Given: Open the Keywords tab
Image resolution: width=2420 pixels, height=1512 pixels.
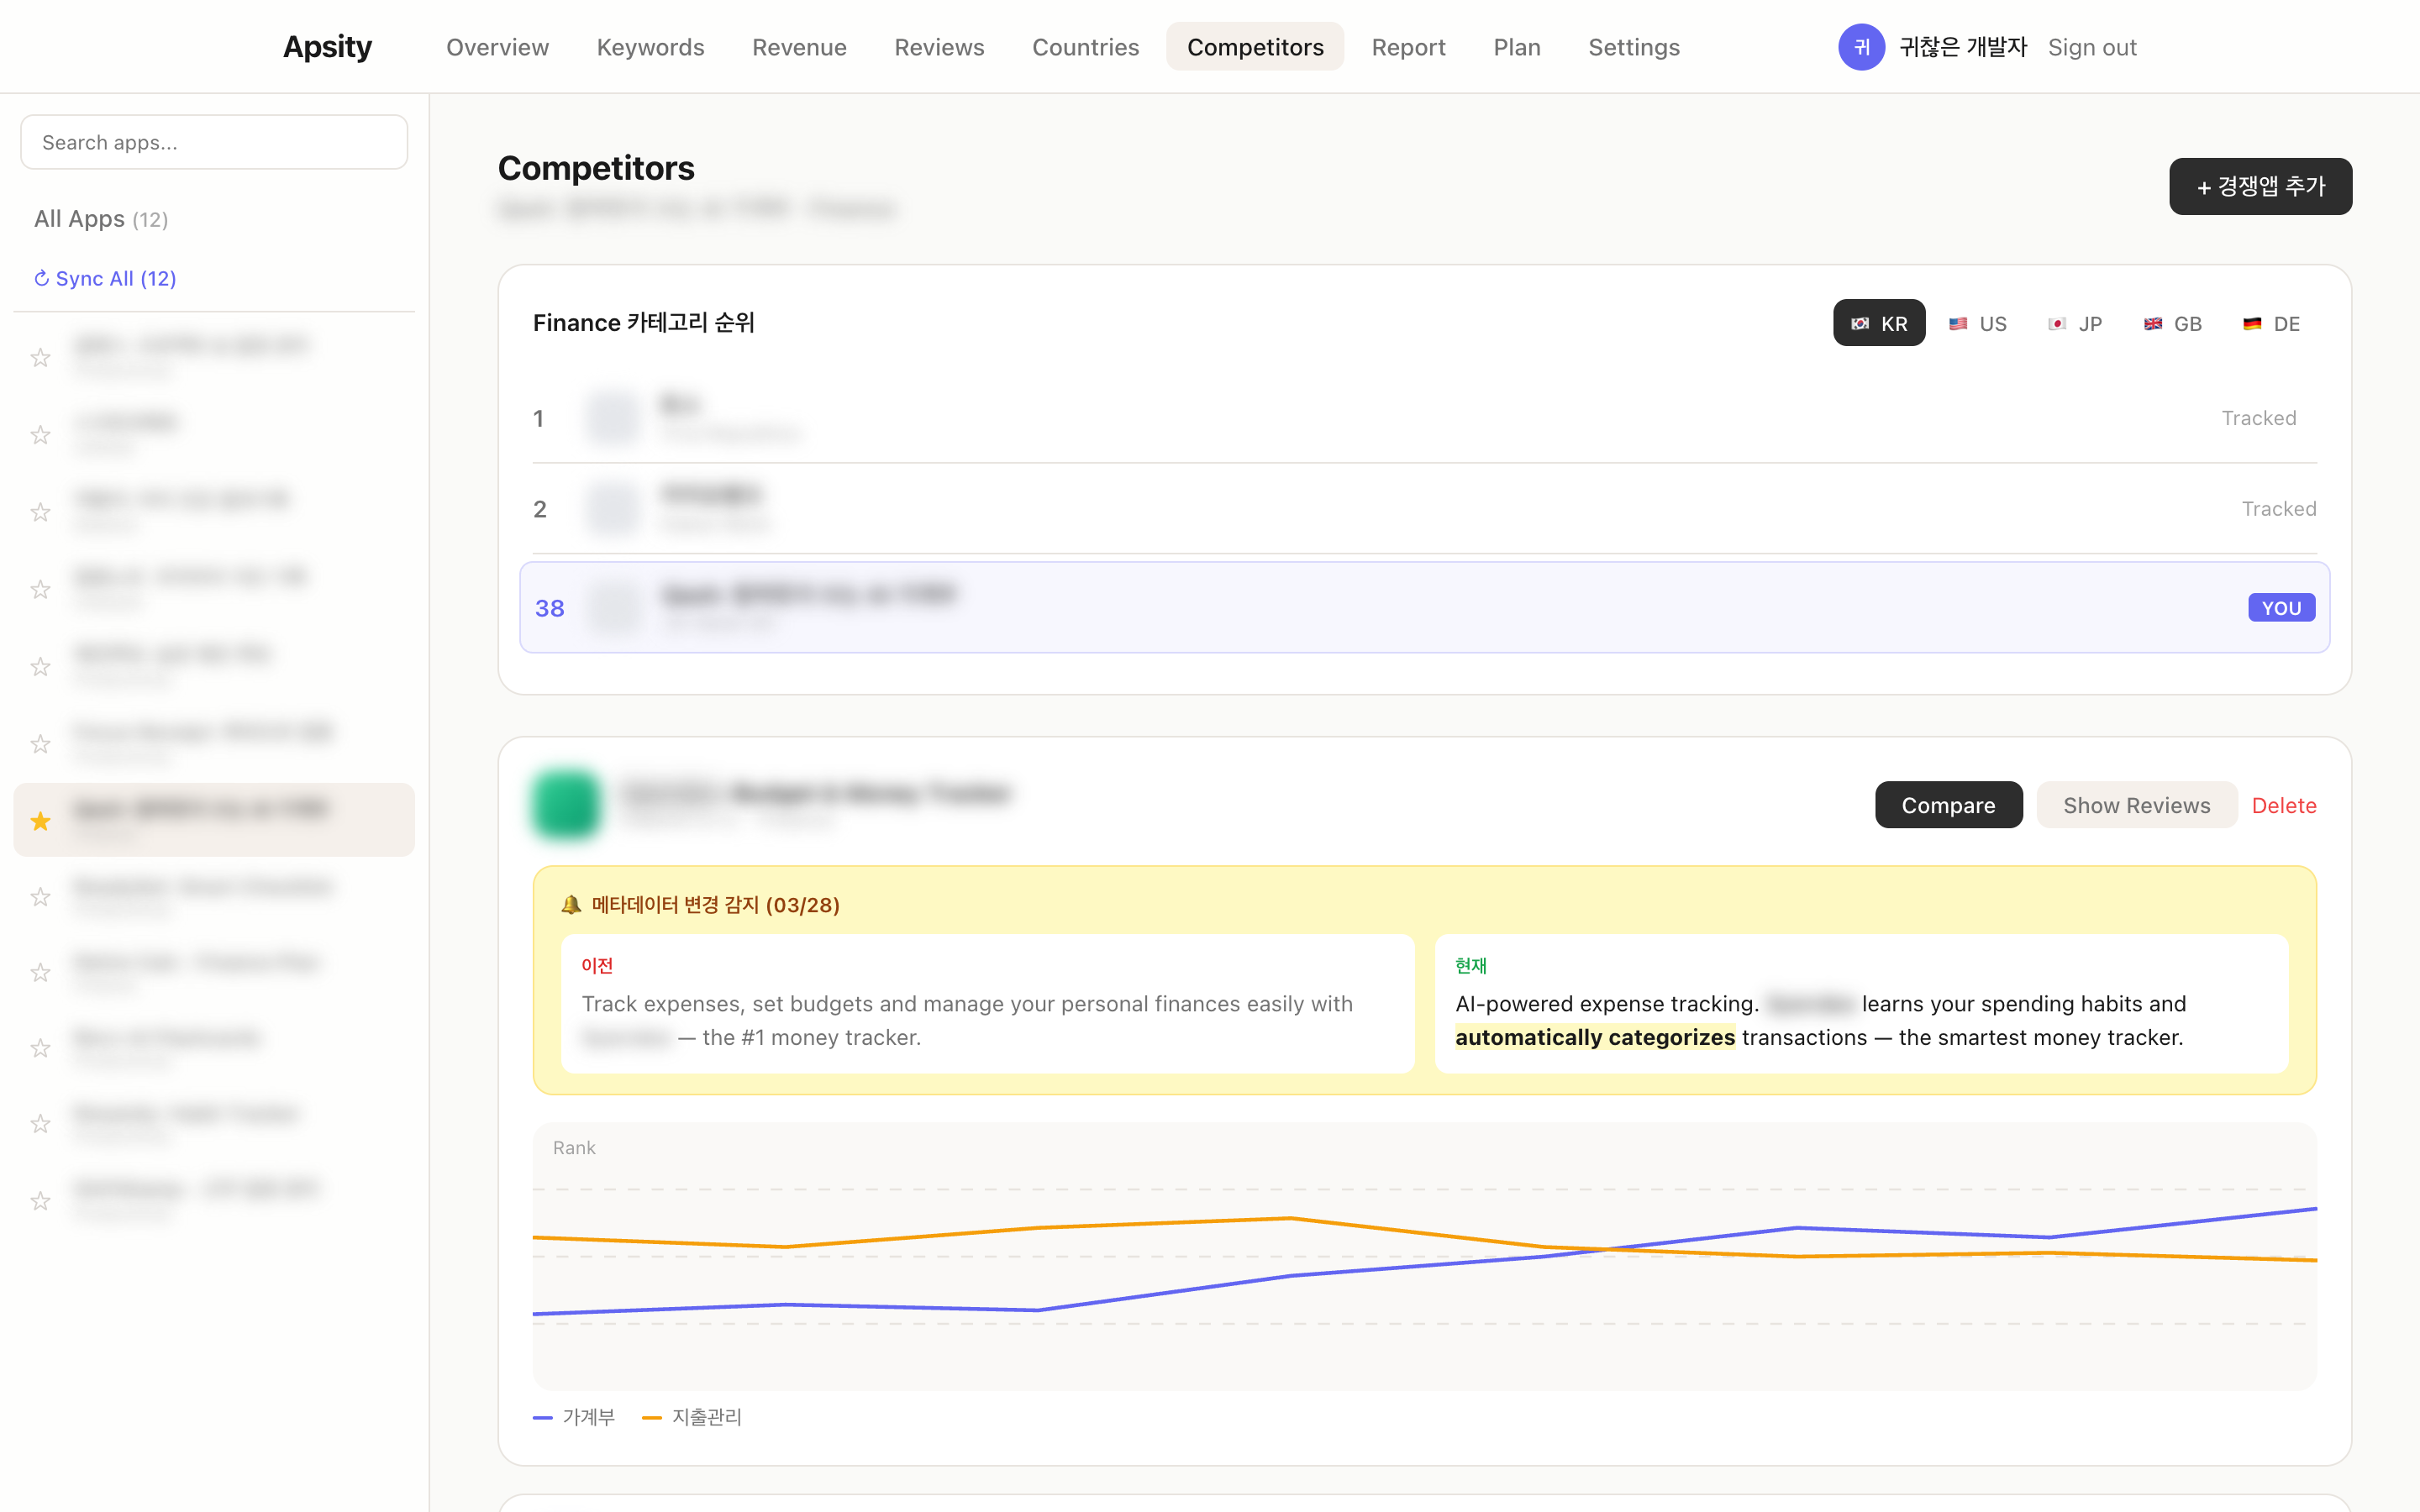Looking at the screenshot, I should (650, 47).
